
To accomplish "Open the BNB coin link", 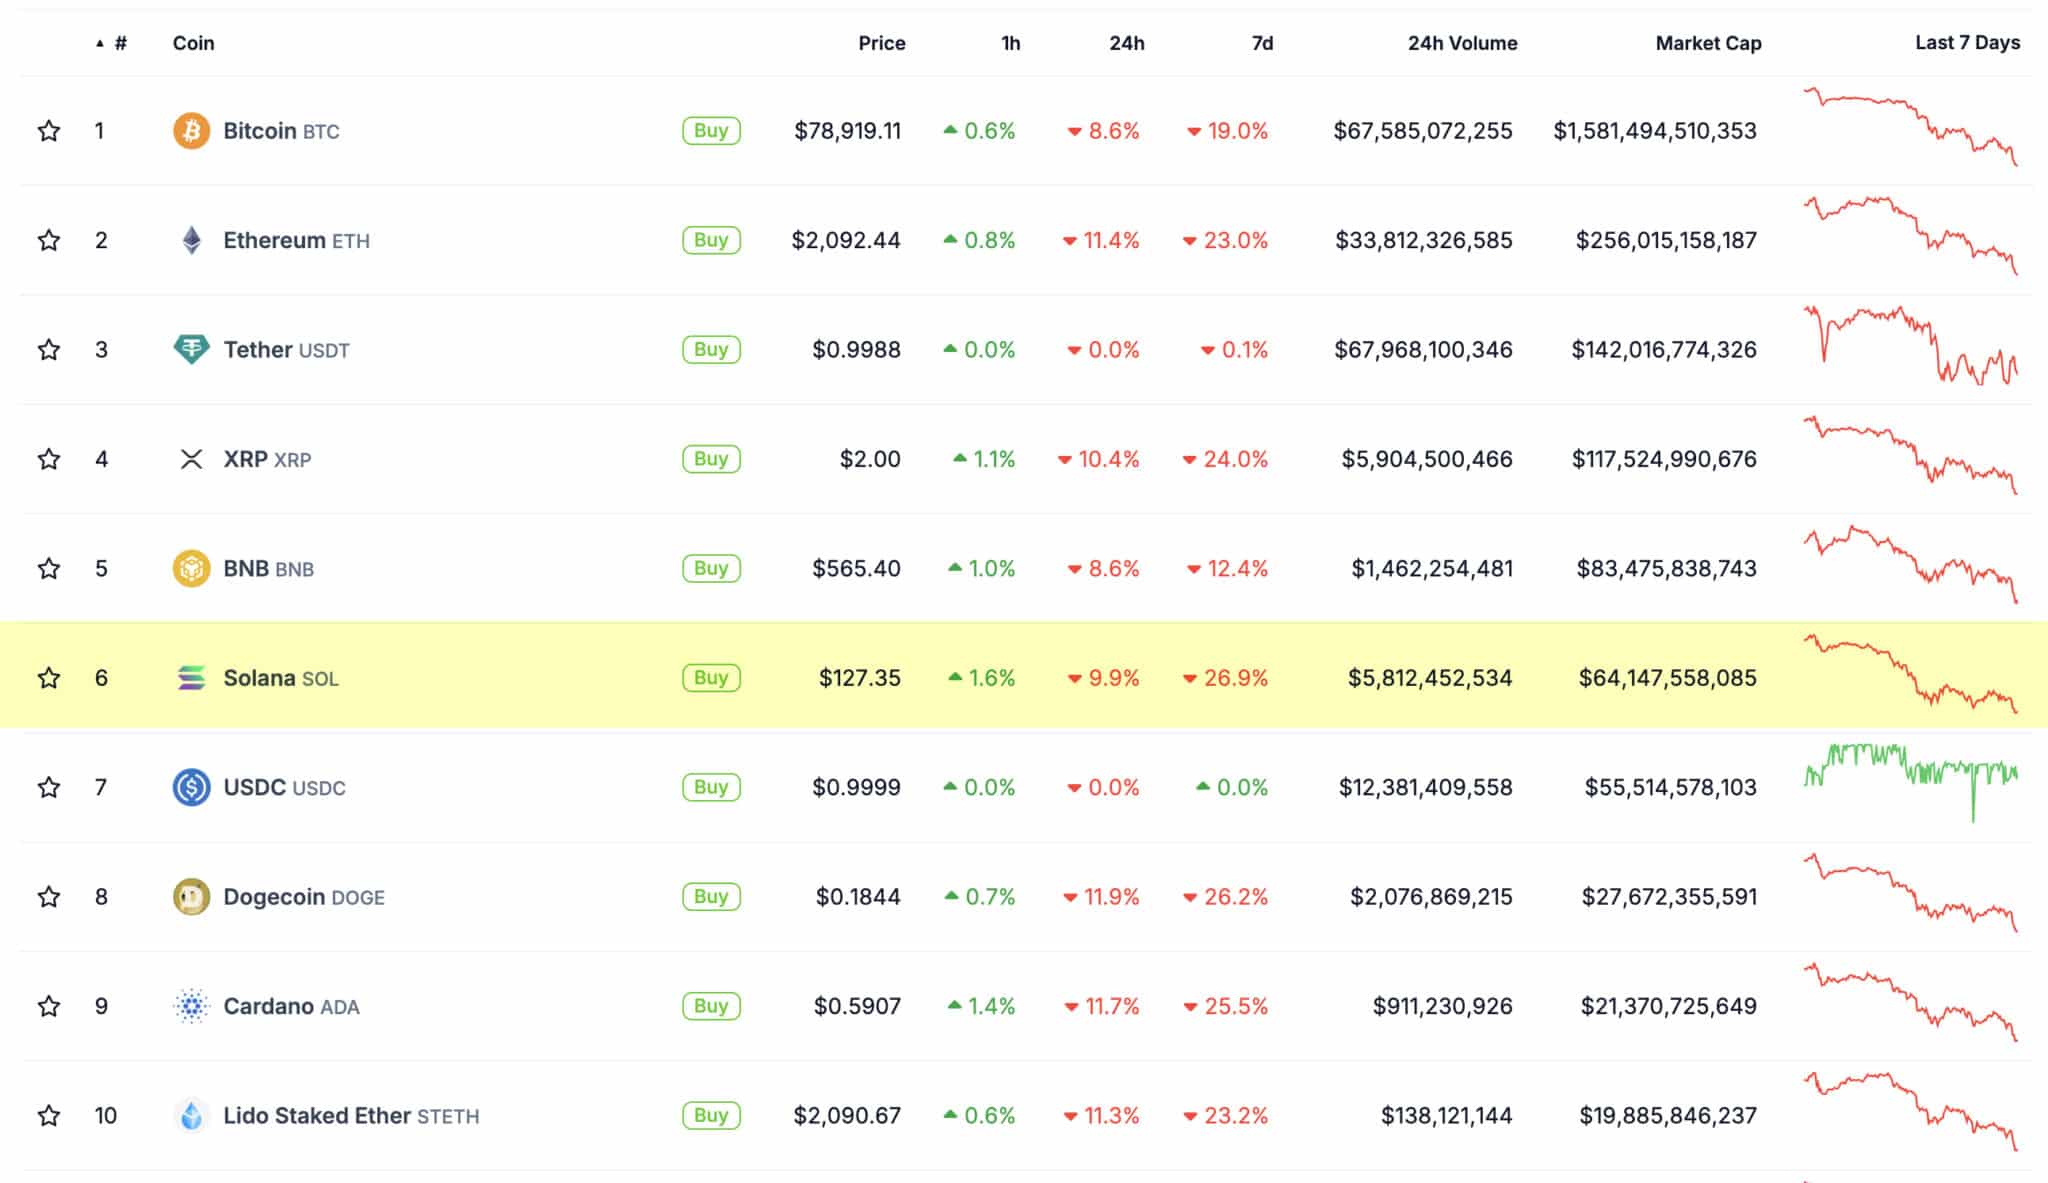I will tap(268, 568).
